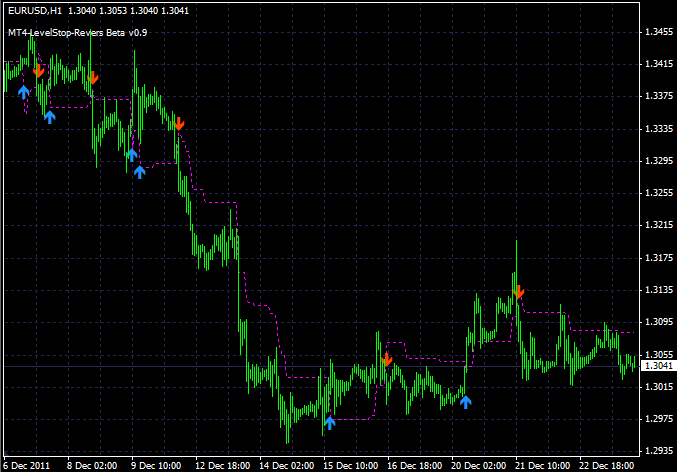Click the 1.3415 price axis label
This screenshot has height=472, width=677.
659,64
